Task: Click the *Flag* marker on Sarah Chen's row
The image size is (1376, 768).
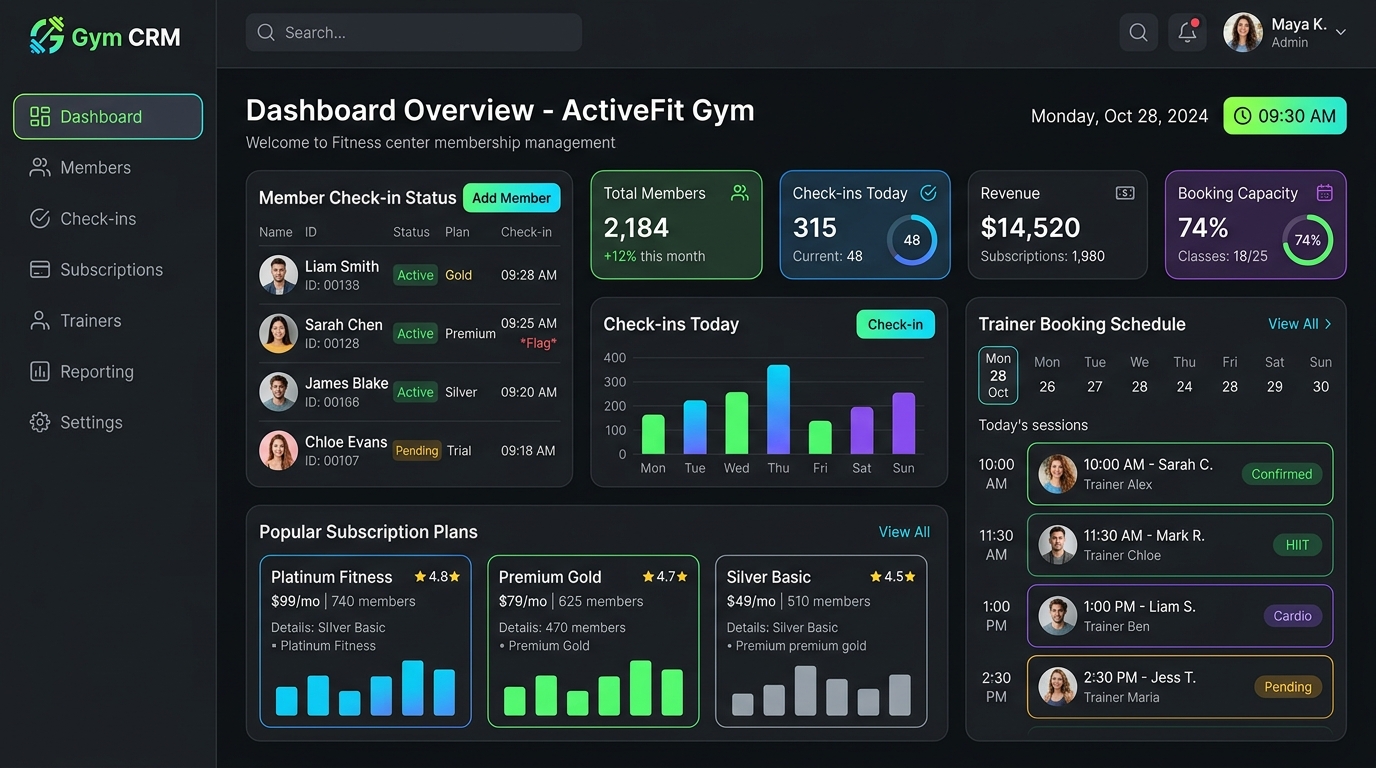Action: (538, 343)
